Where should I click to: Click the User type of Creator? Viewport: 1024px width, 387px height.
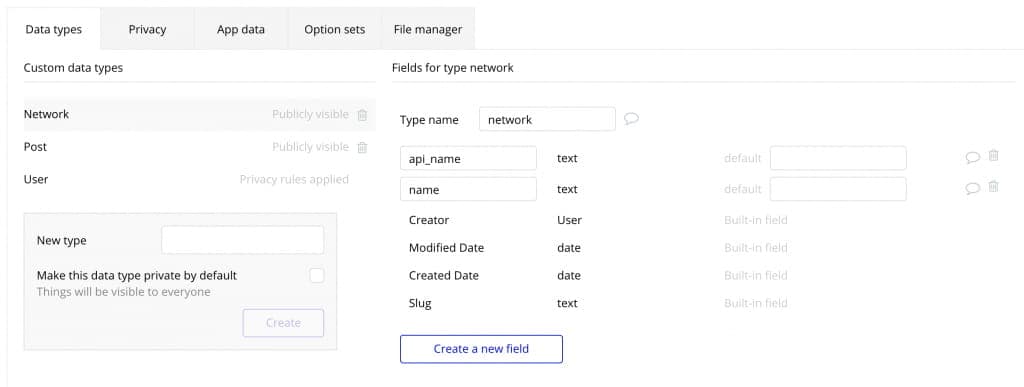pyautogui.click(x=569, y=220)
